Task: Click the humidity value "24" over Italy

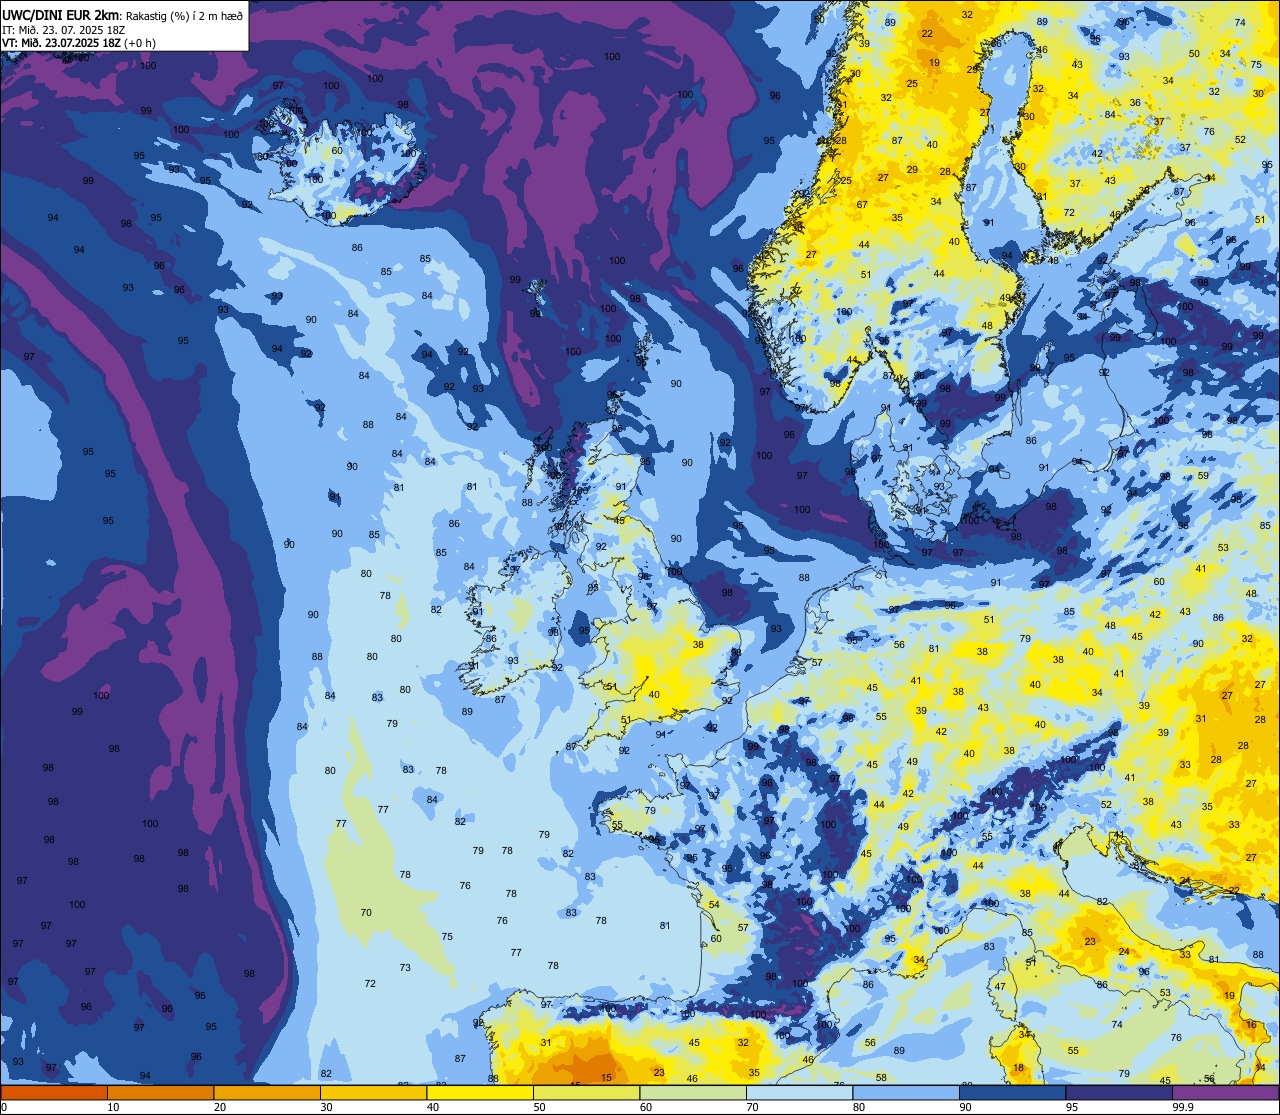Action: click(x=1124, y=952)
